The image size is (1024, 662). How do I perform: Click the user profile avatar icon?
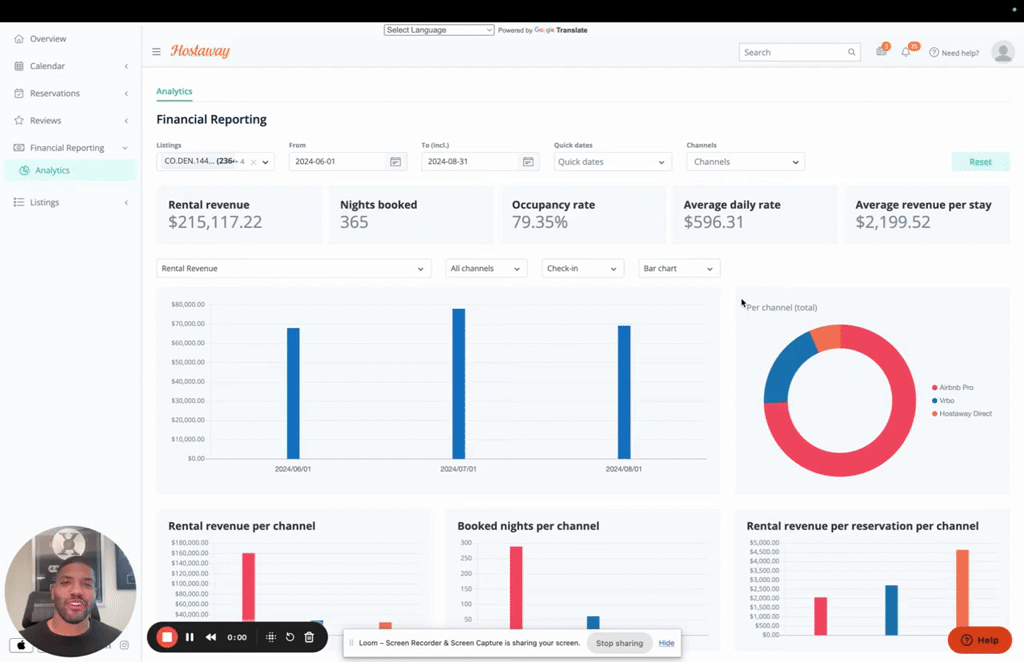click(1002, 52)
